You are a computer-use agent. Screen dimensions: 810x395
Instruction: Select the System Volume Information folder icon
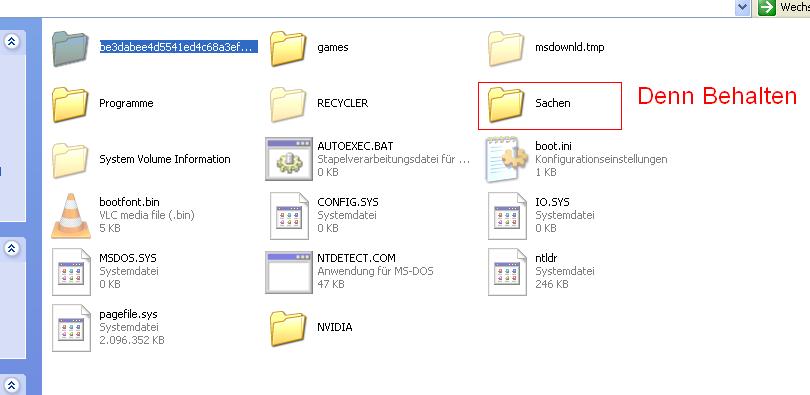(70, 161)
